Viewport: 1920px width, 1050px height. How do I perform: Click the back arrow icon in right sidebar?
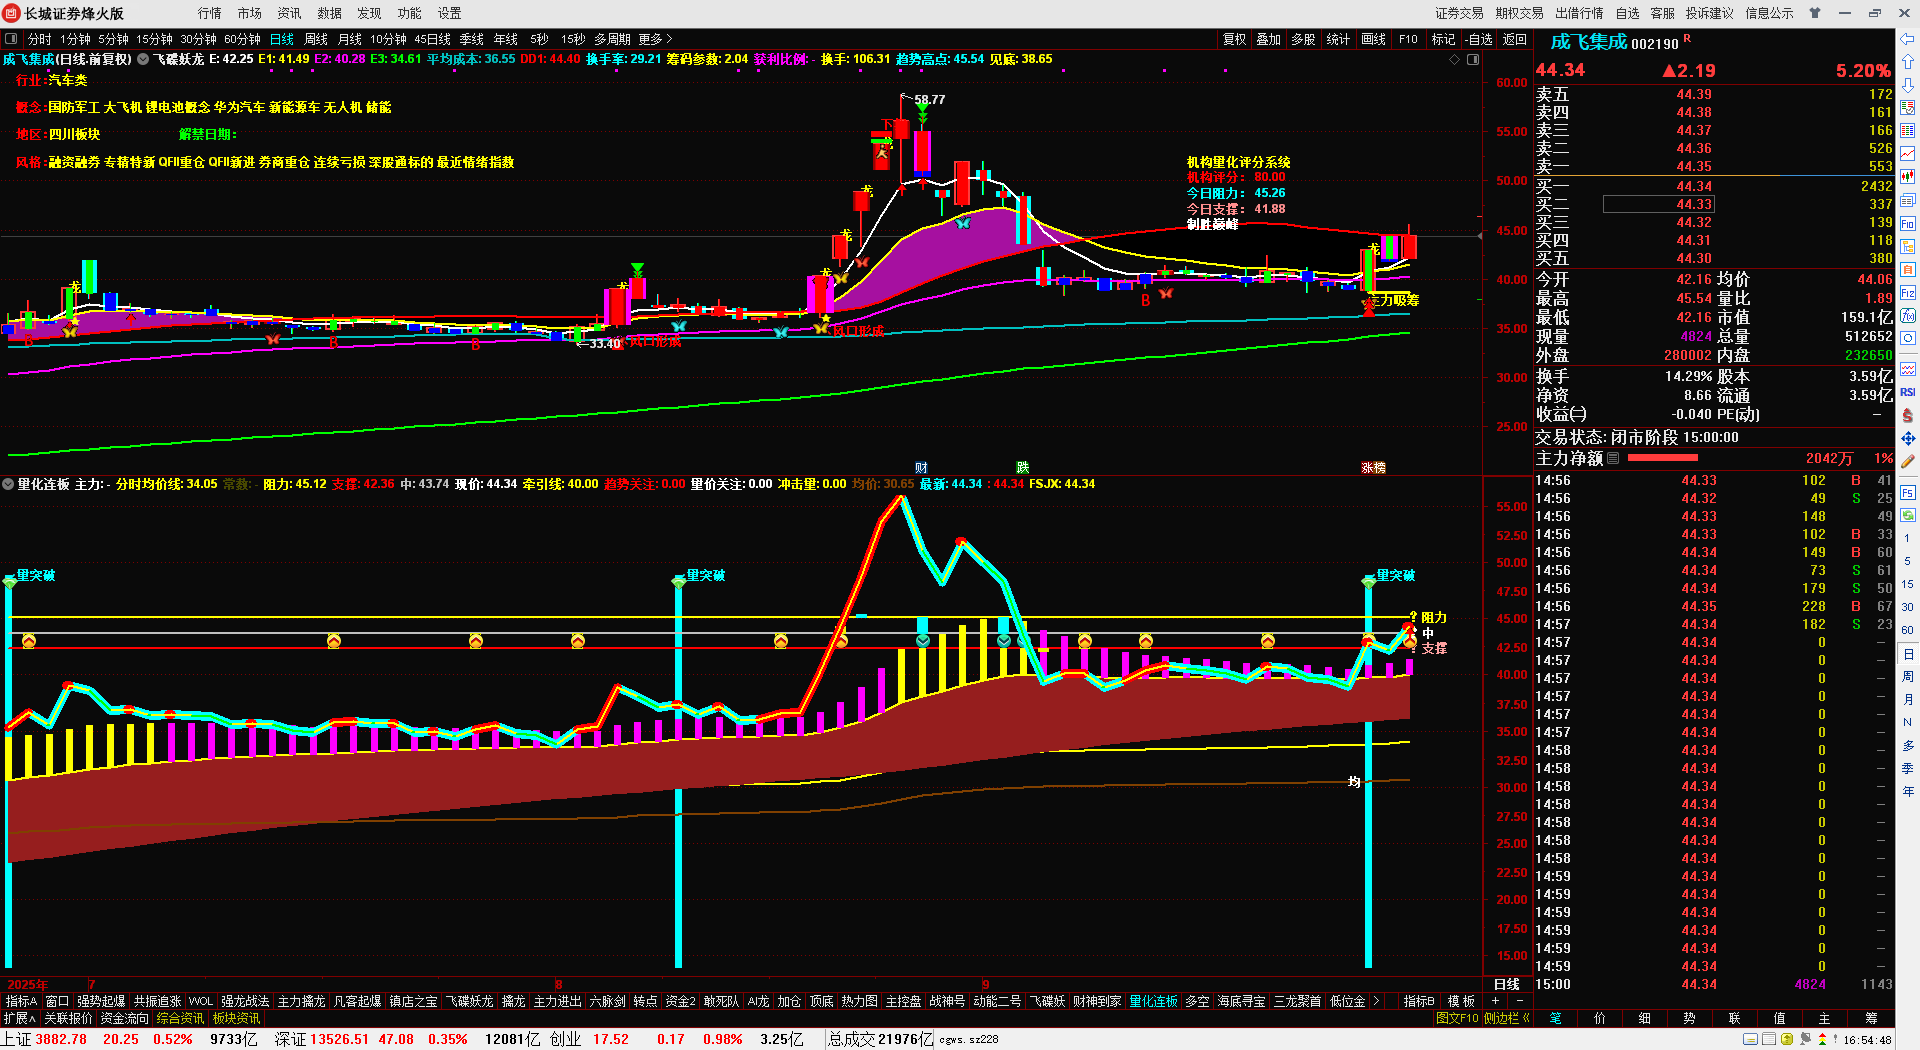point(1908,39)
